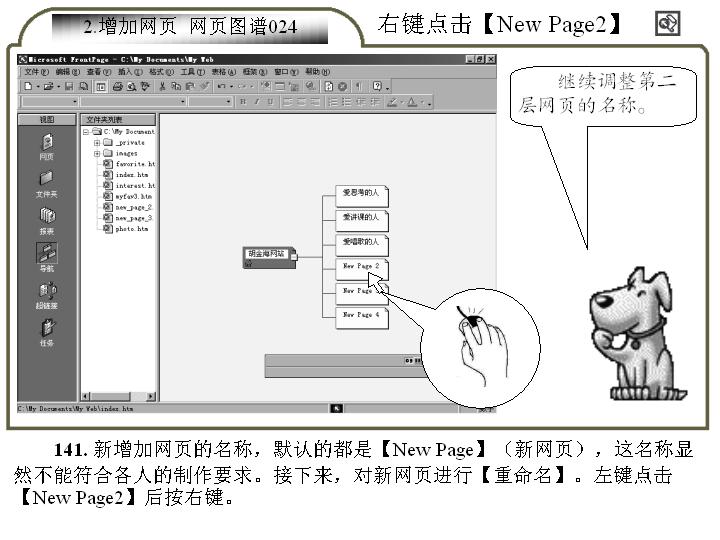The width and height of the screenshot is (720, 540).
Task: Click the 胡金海网站 home page node
Action: [x=269, y=257]
